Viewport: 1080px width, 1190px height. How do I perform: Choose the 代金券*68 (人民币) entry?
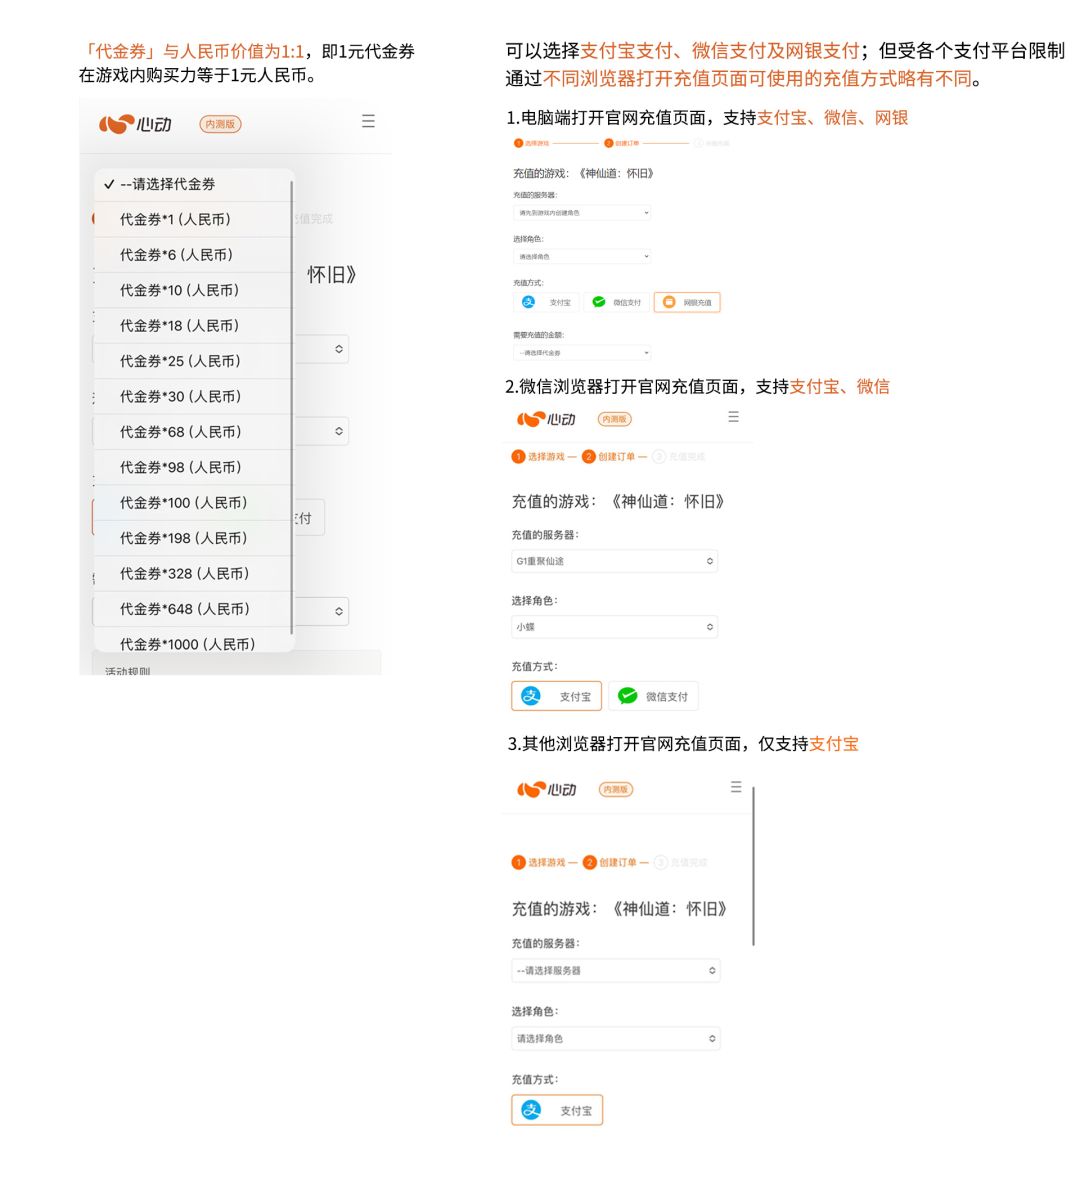click(193, 432)
